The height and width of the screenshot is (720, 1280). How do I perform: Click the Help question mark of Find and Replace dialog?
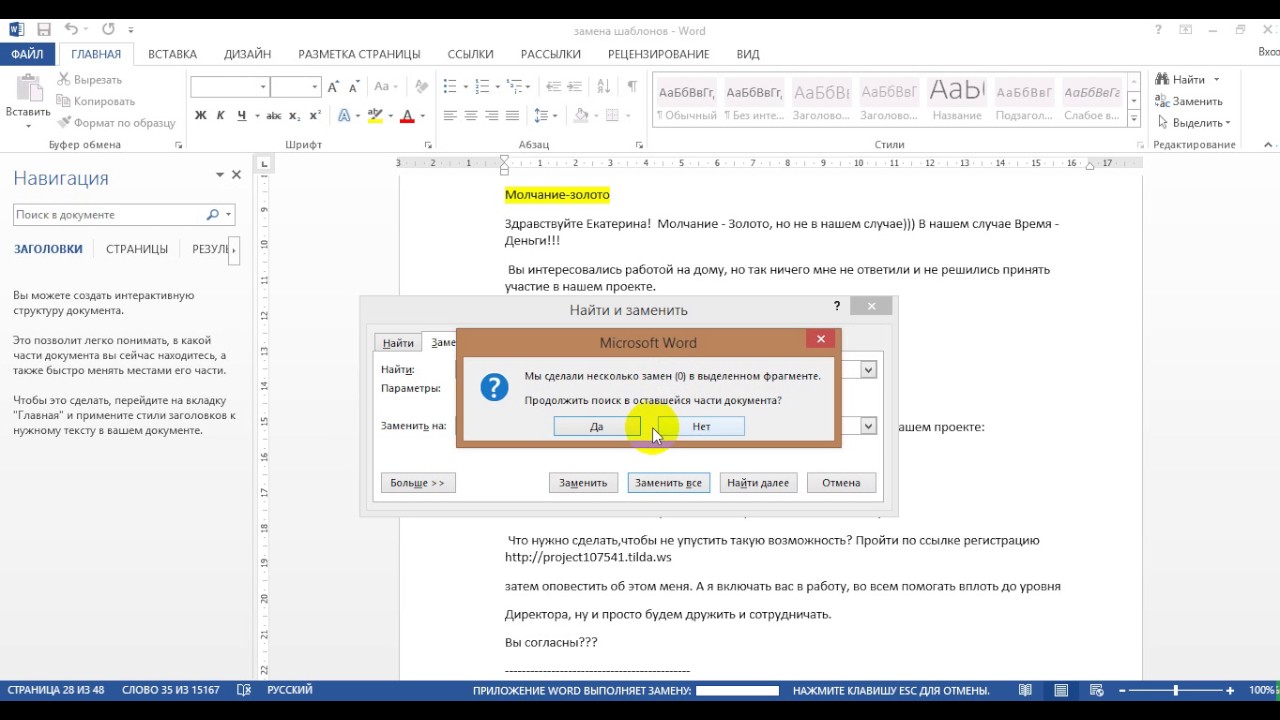837,306
